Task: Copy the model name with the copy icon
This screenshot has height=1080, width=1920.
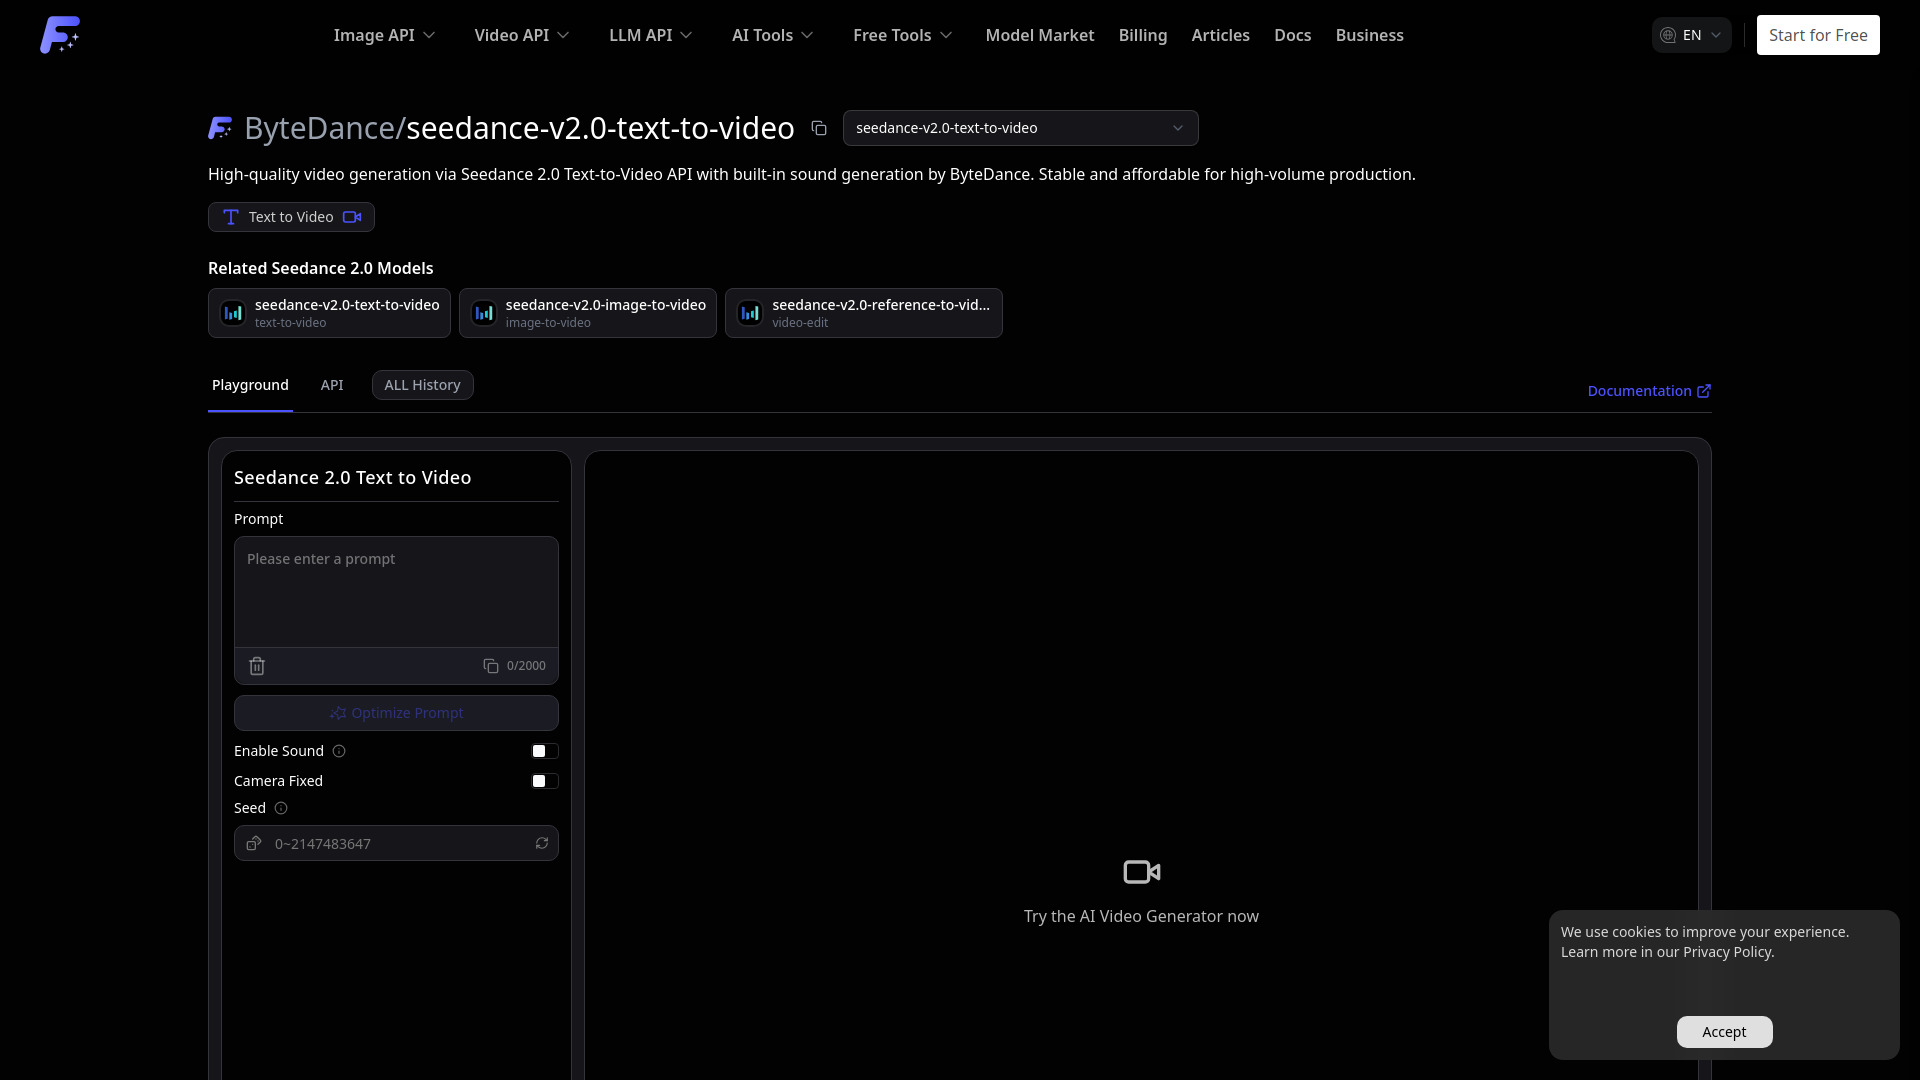Action: click(819, 128)
